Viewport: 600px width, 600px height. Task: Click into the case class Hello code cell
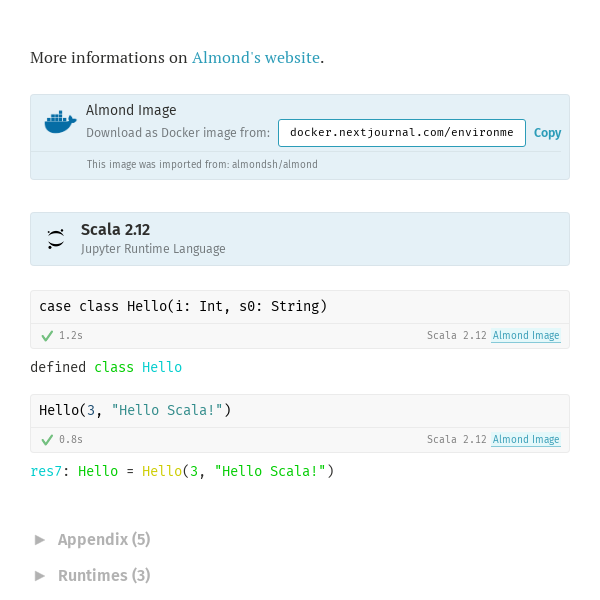[300, 307]
